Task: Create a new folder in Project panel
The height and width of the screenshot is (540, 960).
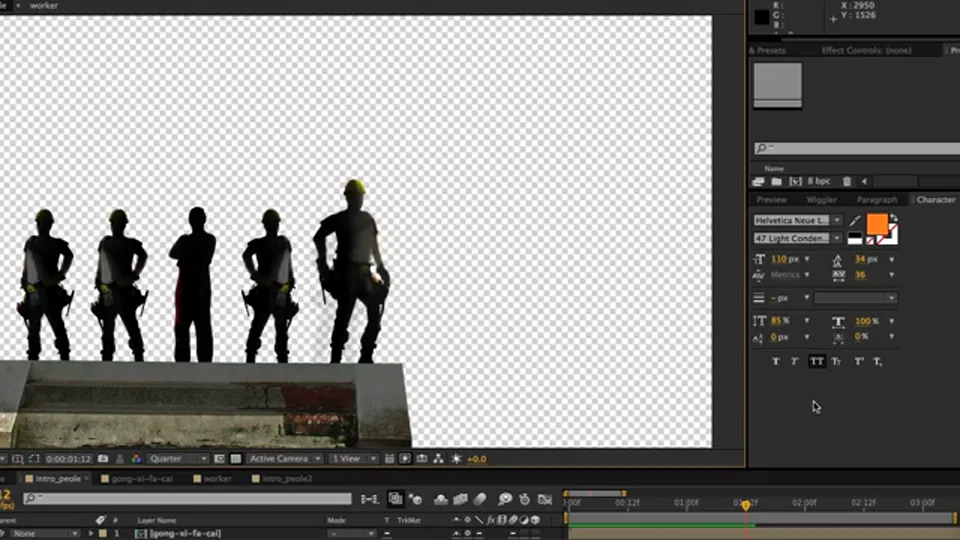Action: (x=776, y=181)
